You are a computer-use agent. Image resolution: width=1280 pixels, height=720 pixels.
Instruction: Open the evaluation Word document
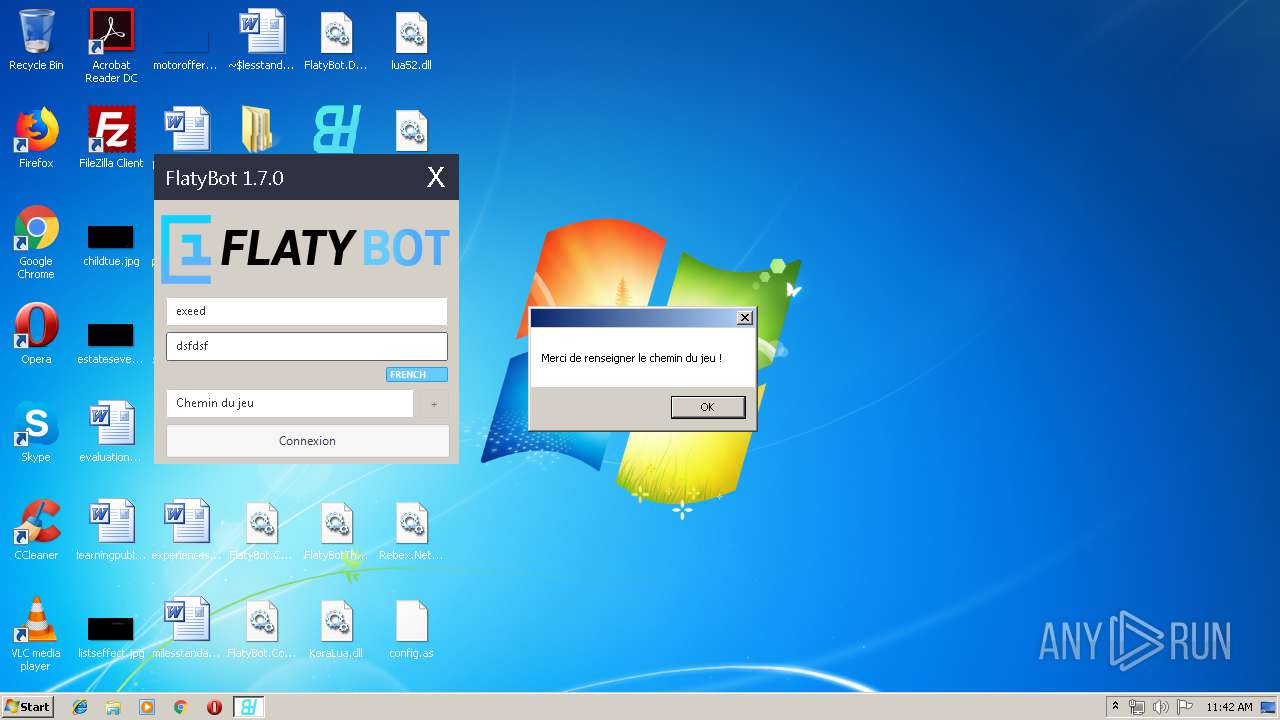[111, 432]
